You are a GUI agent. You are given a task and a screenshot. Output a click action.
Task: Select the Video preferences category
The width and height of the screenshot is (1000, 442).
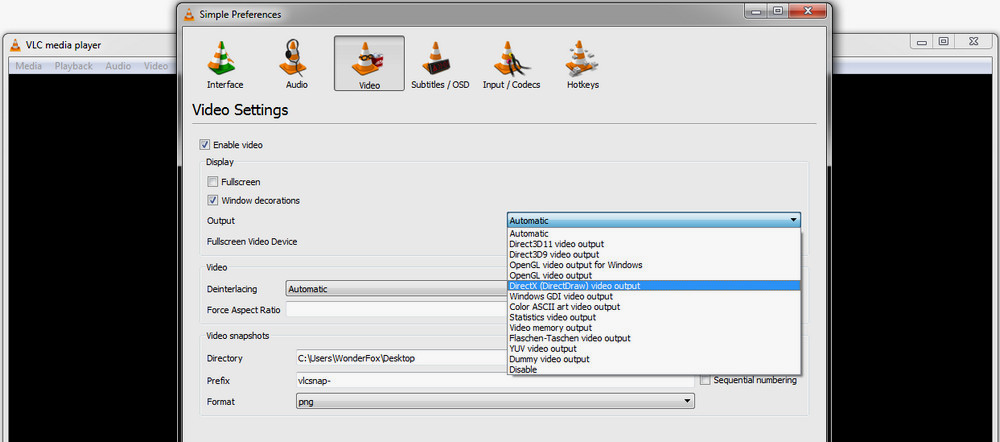pos(369,63)
